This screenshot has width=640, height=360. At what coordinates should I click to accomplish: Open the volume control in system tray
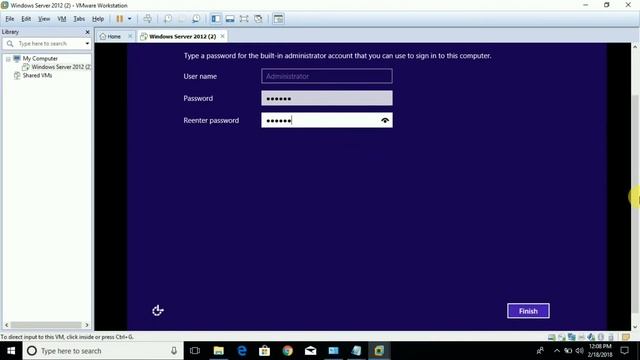[x=580, y=351]
